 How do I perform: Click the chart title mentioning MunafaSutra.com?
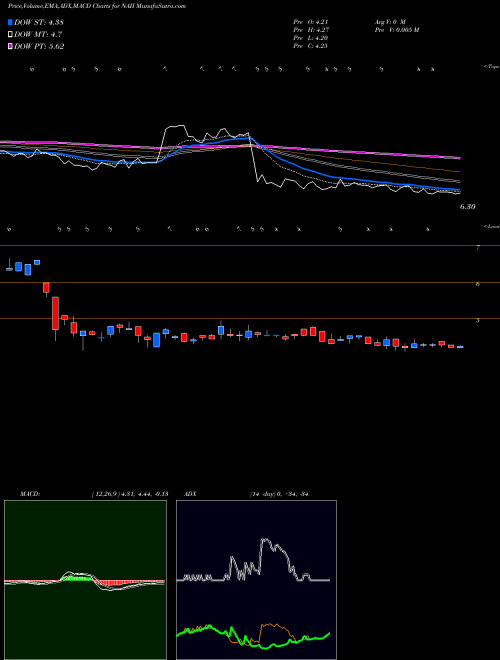[97, 6]
